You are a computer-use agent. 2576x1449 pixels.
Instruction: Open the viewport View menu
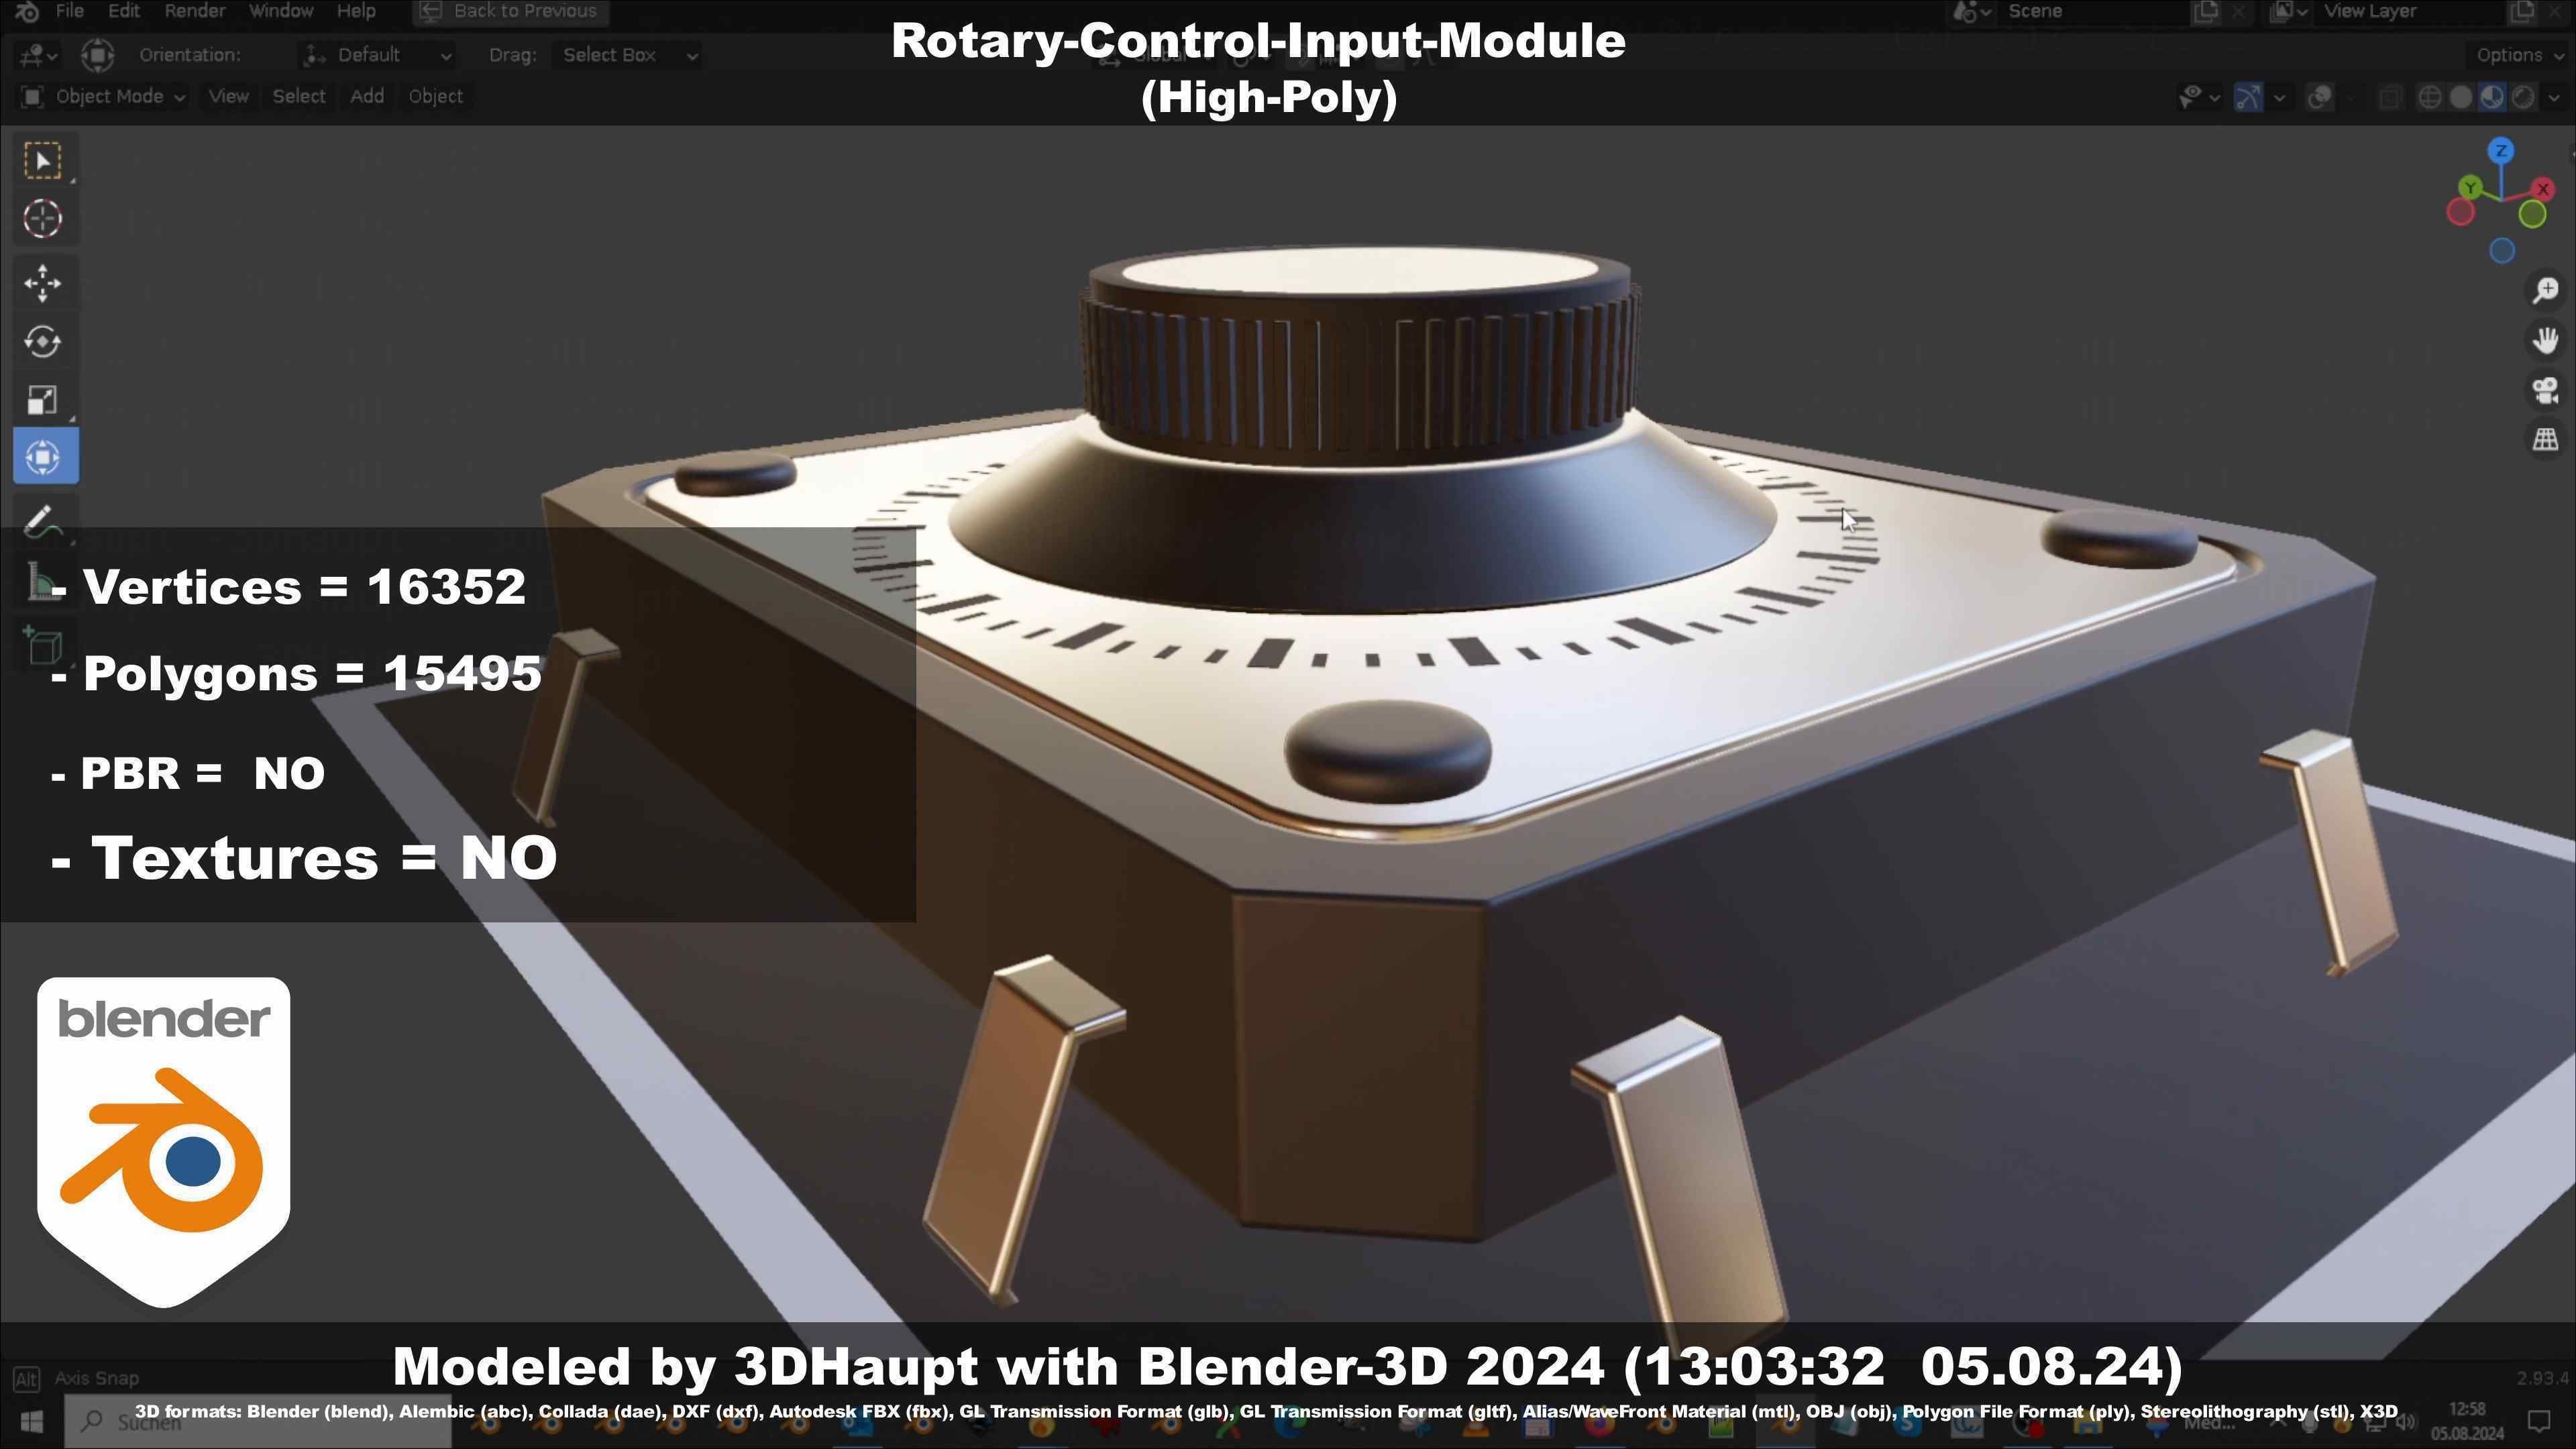[228, 97]
